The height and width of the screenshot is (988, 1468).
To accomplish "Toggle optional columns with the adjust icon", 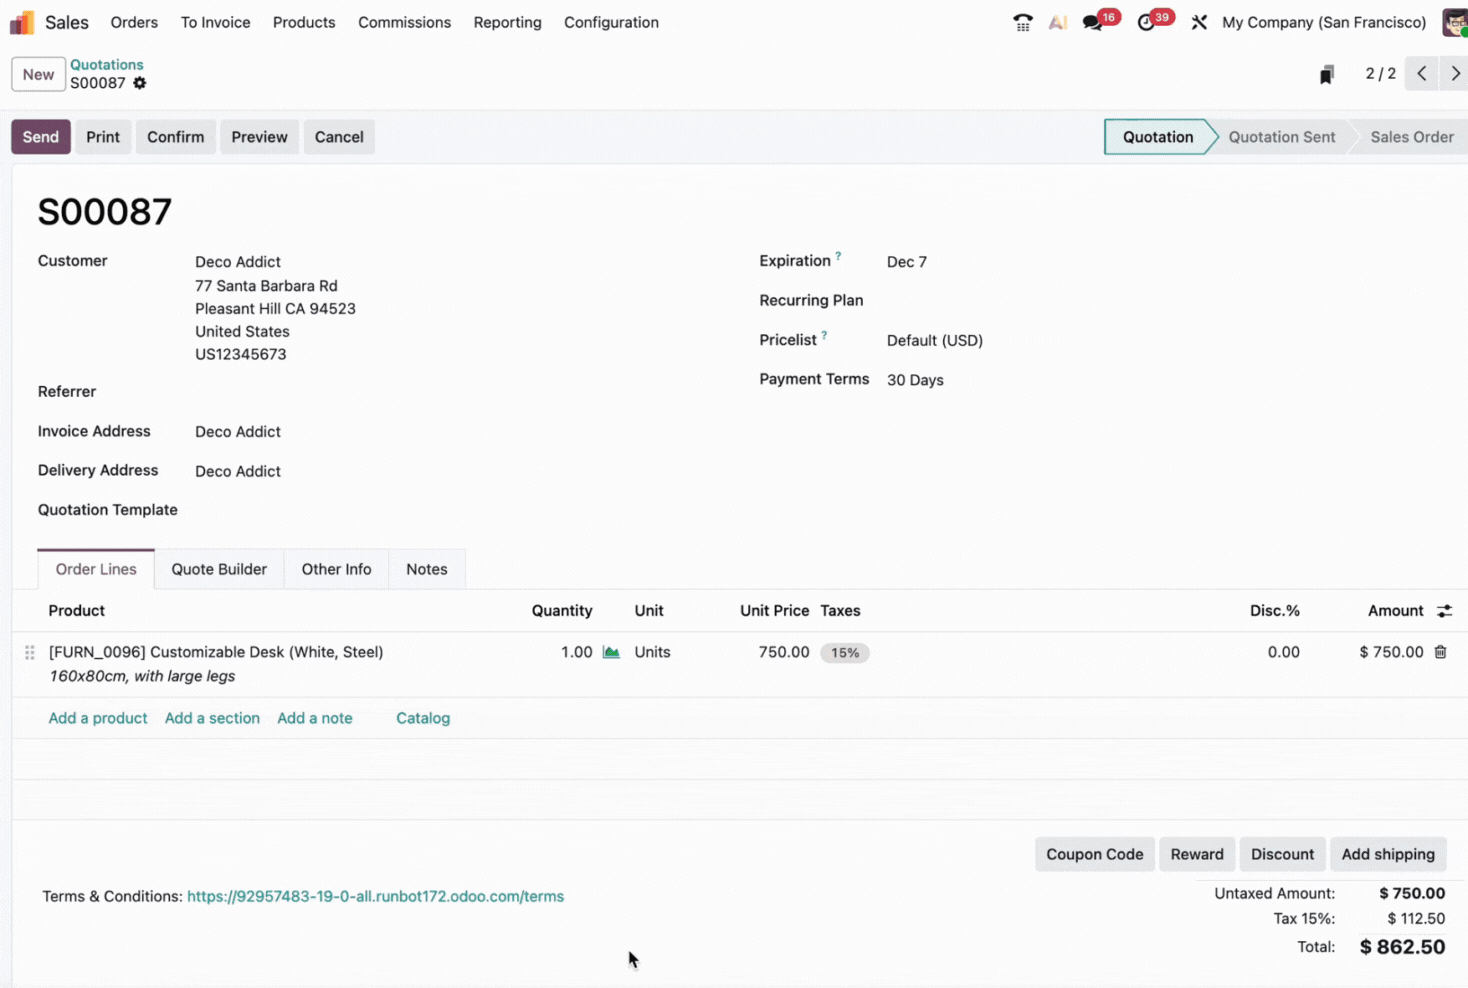I will [x=1444, y=611].
